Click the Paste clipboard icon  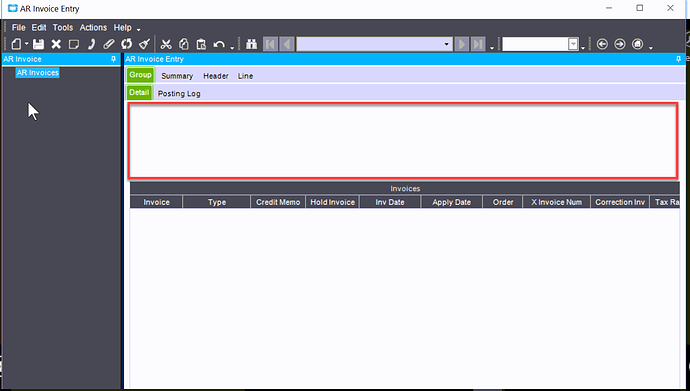pos(201,44)
